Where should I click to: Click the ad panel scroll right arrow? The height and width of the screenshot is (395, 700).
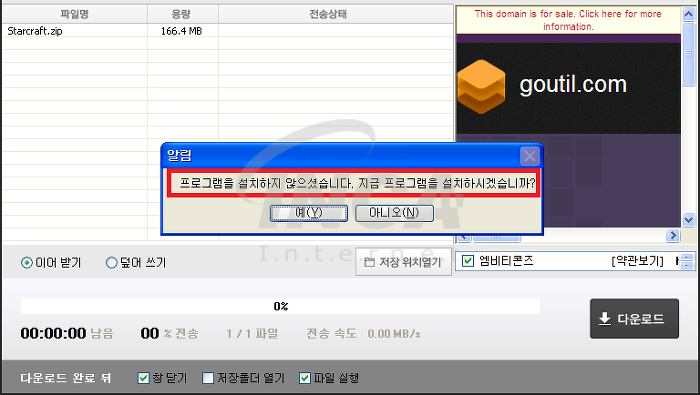click(672, 235)
